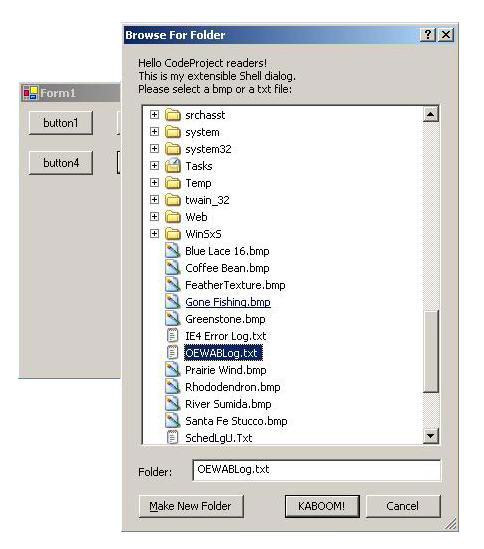This screenshot has width=484, height=549.
Task: Expand the WinSxS folder node
Action: (x=154, y=234)
